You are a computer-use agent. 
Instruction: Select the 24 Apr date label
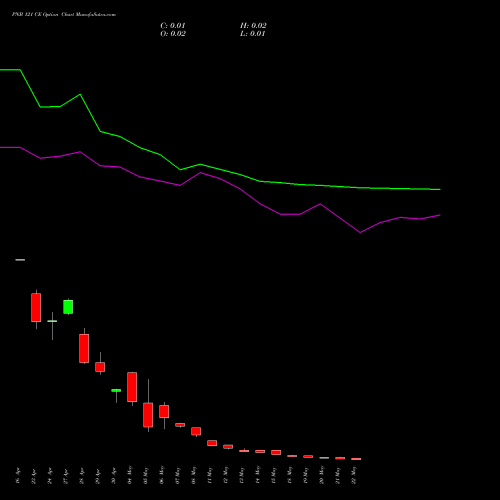(x=50, y=476)
